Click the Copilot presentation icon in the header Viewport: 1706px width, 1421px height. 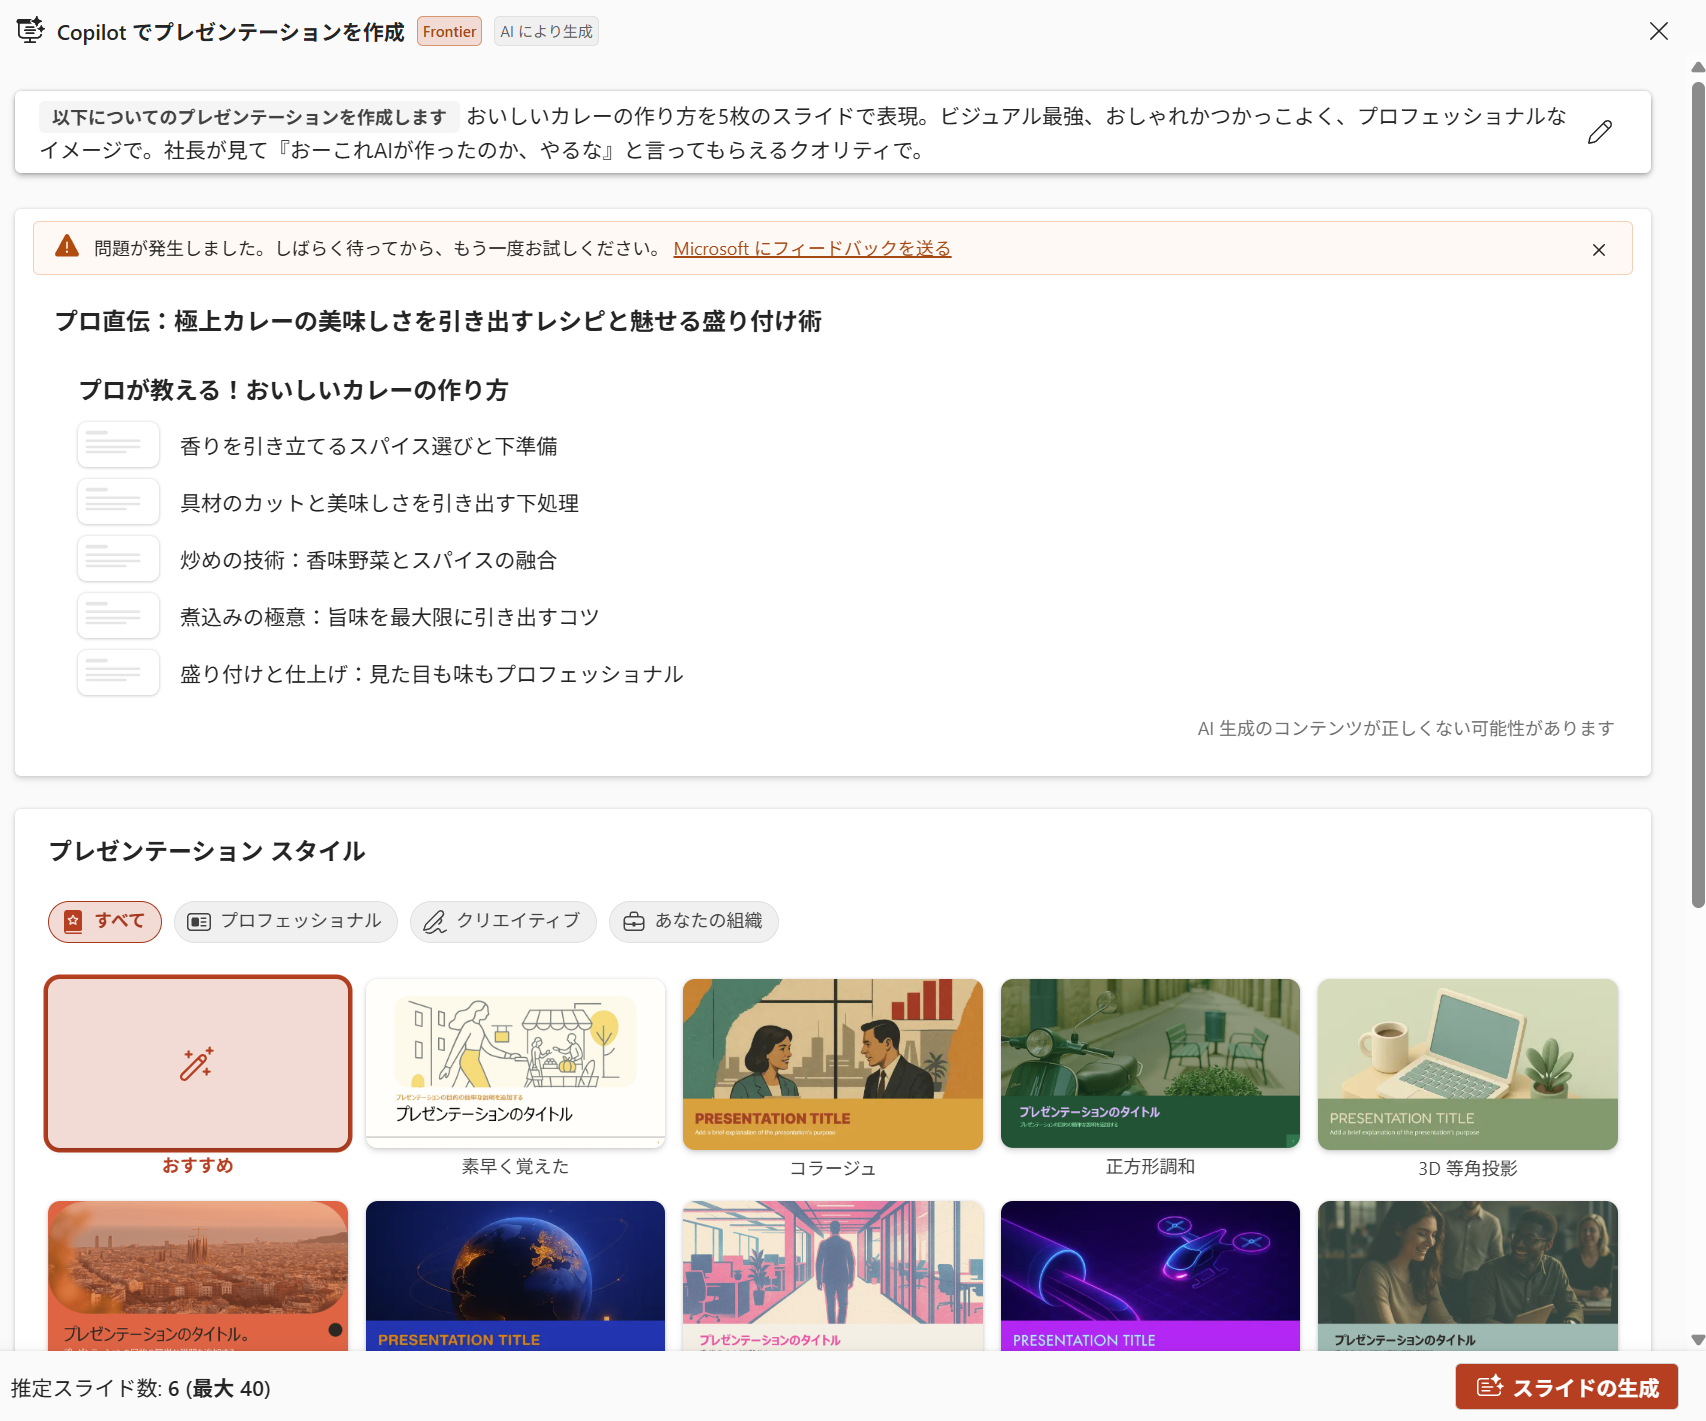[x=31, y=31]
